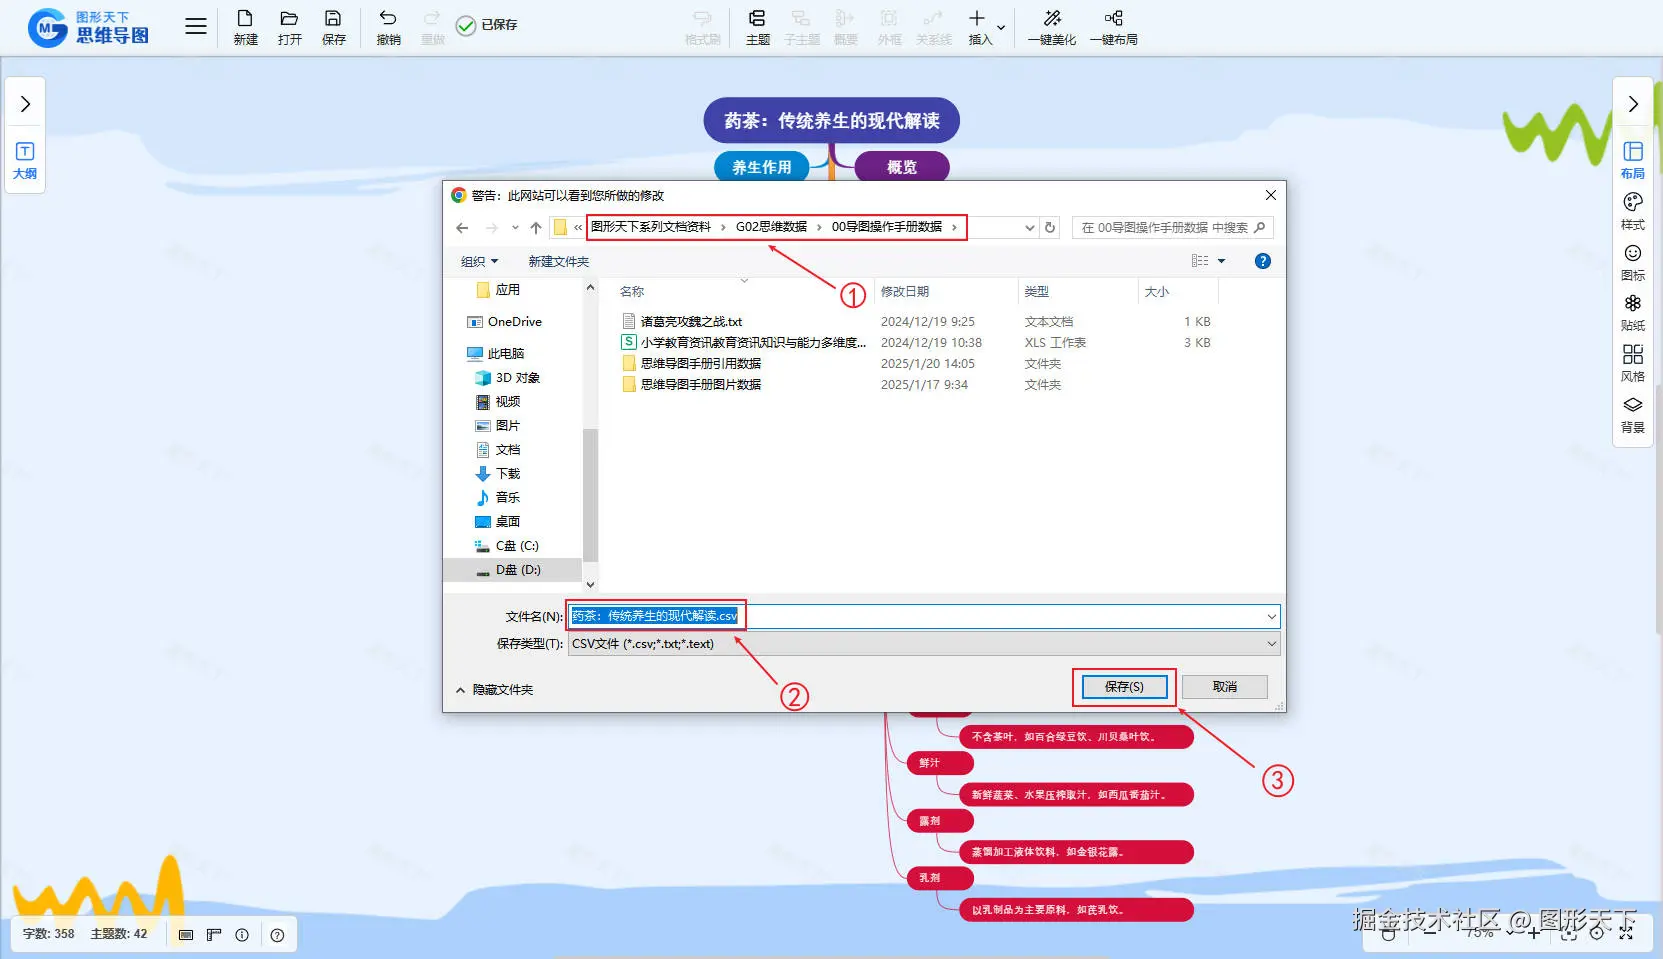Click the help icon in save dialog
Screen dimensions: 1663x959
pyautogui.click(x=1263, y=261)
